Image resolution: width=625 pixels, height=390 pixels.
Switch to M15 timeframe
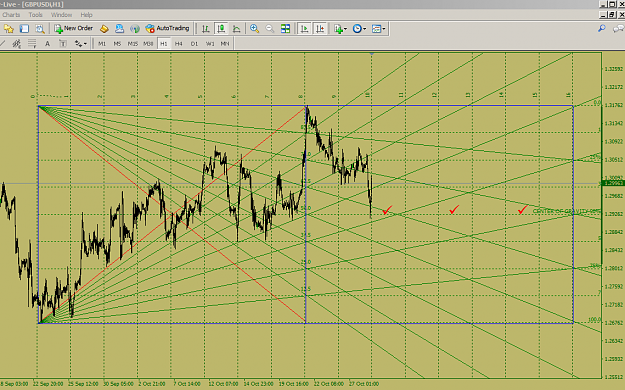133,43
